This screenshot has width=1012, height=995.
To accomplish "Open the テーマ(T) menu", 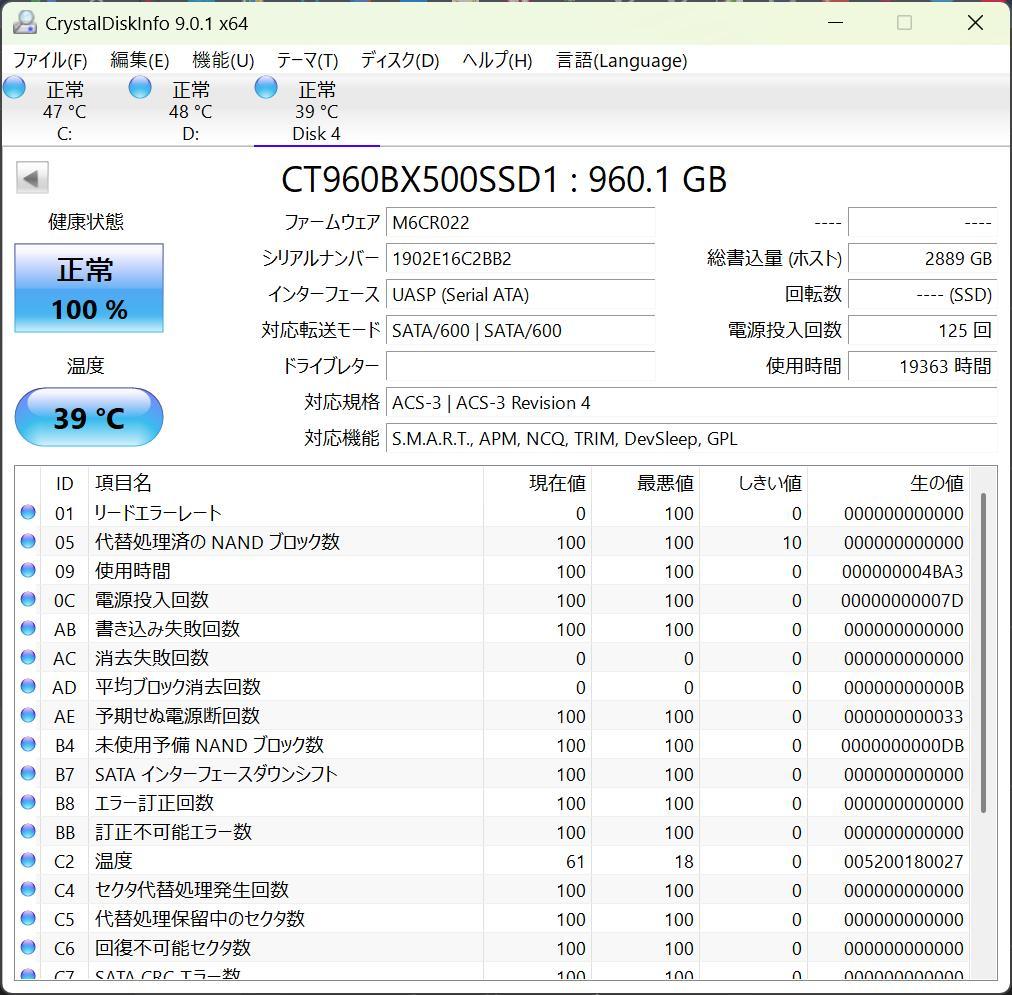I will point(307,61).
